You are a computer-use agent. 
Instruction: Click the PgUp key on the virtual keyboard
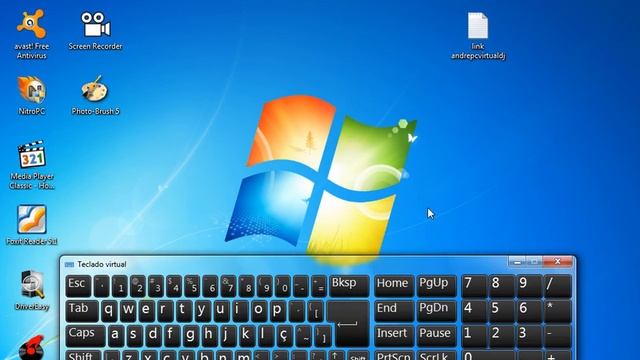pos(436,285)
